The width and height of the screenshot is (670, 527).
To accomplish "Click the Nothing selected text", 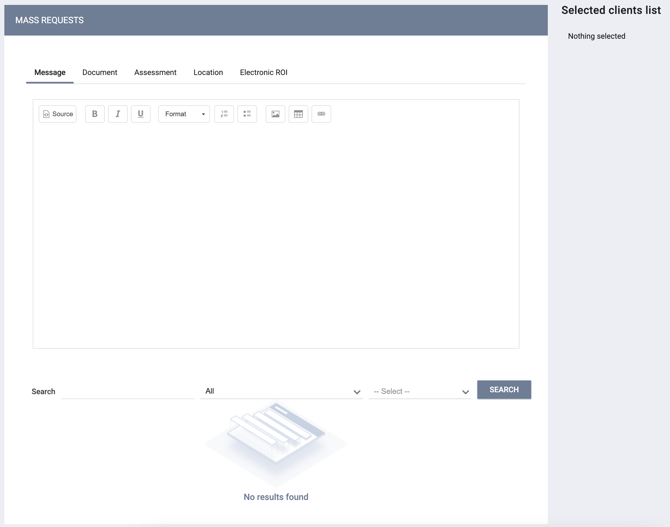I will (x=597, y=36).
